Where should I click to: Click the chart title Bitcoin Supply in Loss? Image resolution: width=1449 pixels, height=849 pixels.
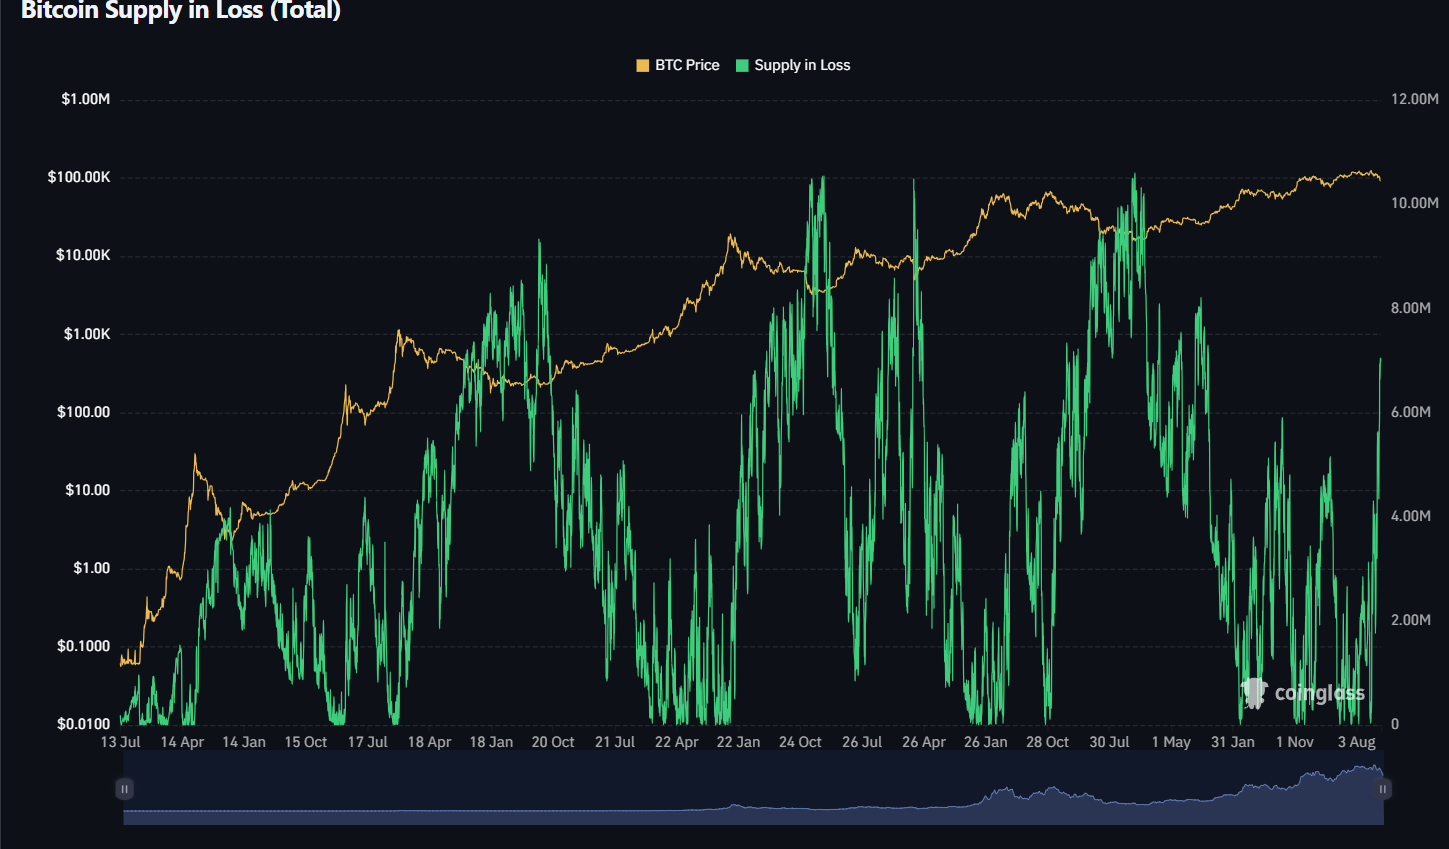point(181,11)
